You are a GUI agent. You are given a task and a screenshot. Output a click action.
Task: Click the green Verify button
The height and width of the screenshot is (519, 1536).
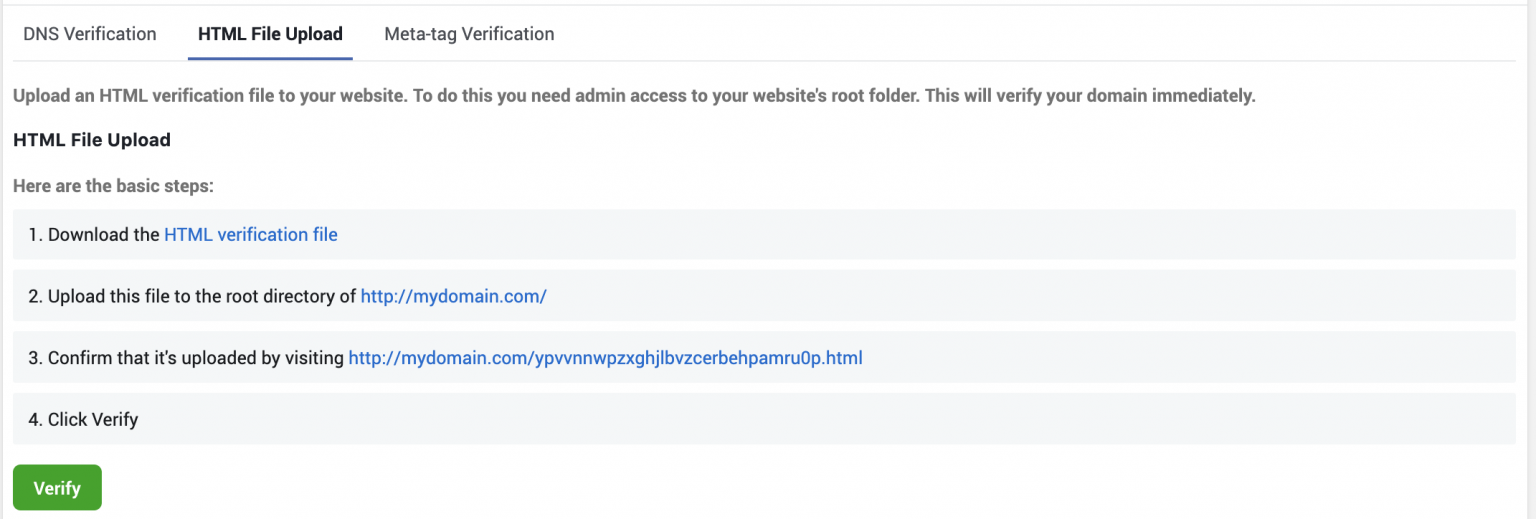[57, 488]
